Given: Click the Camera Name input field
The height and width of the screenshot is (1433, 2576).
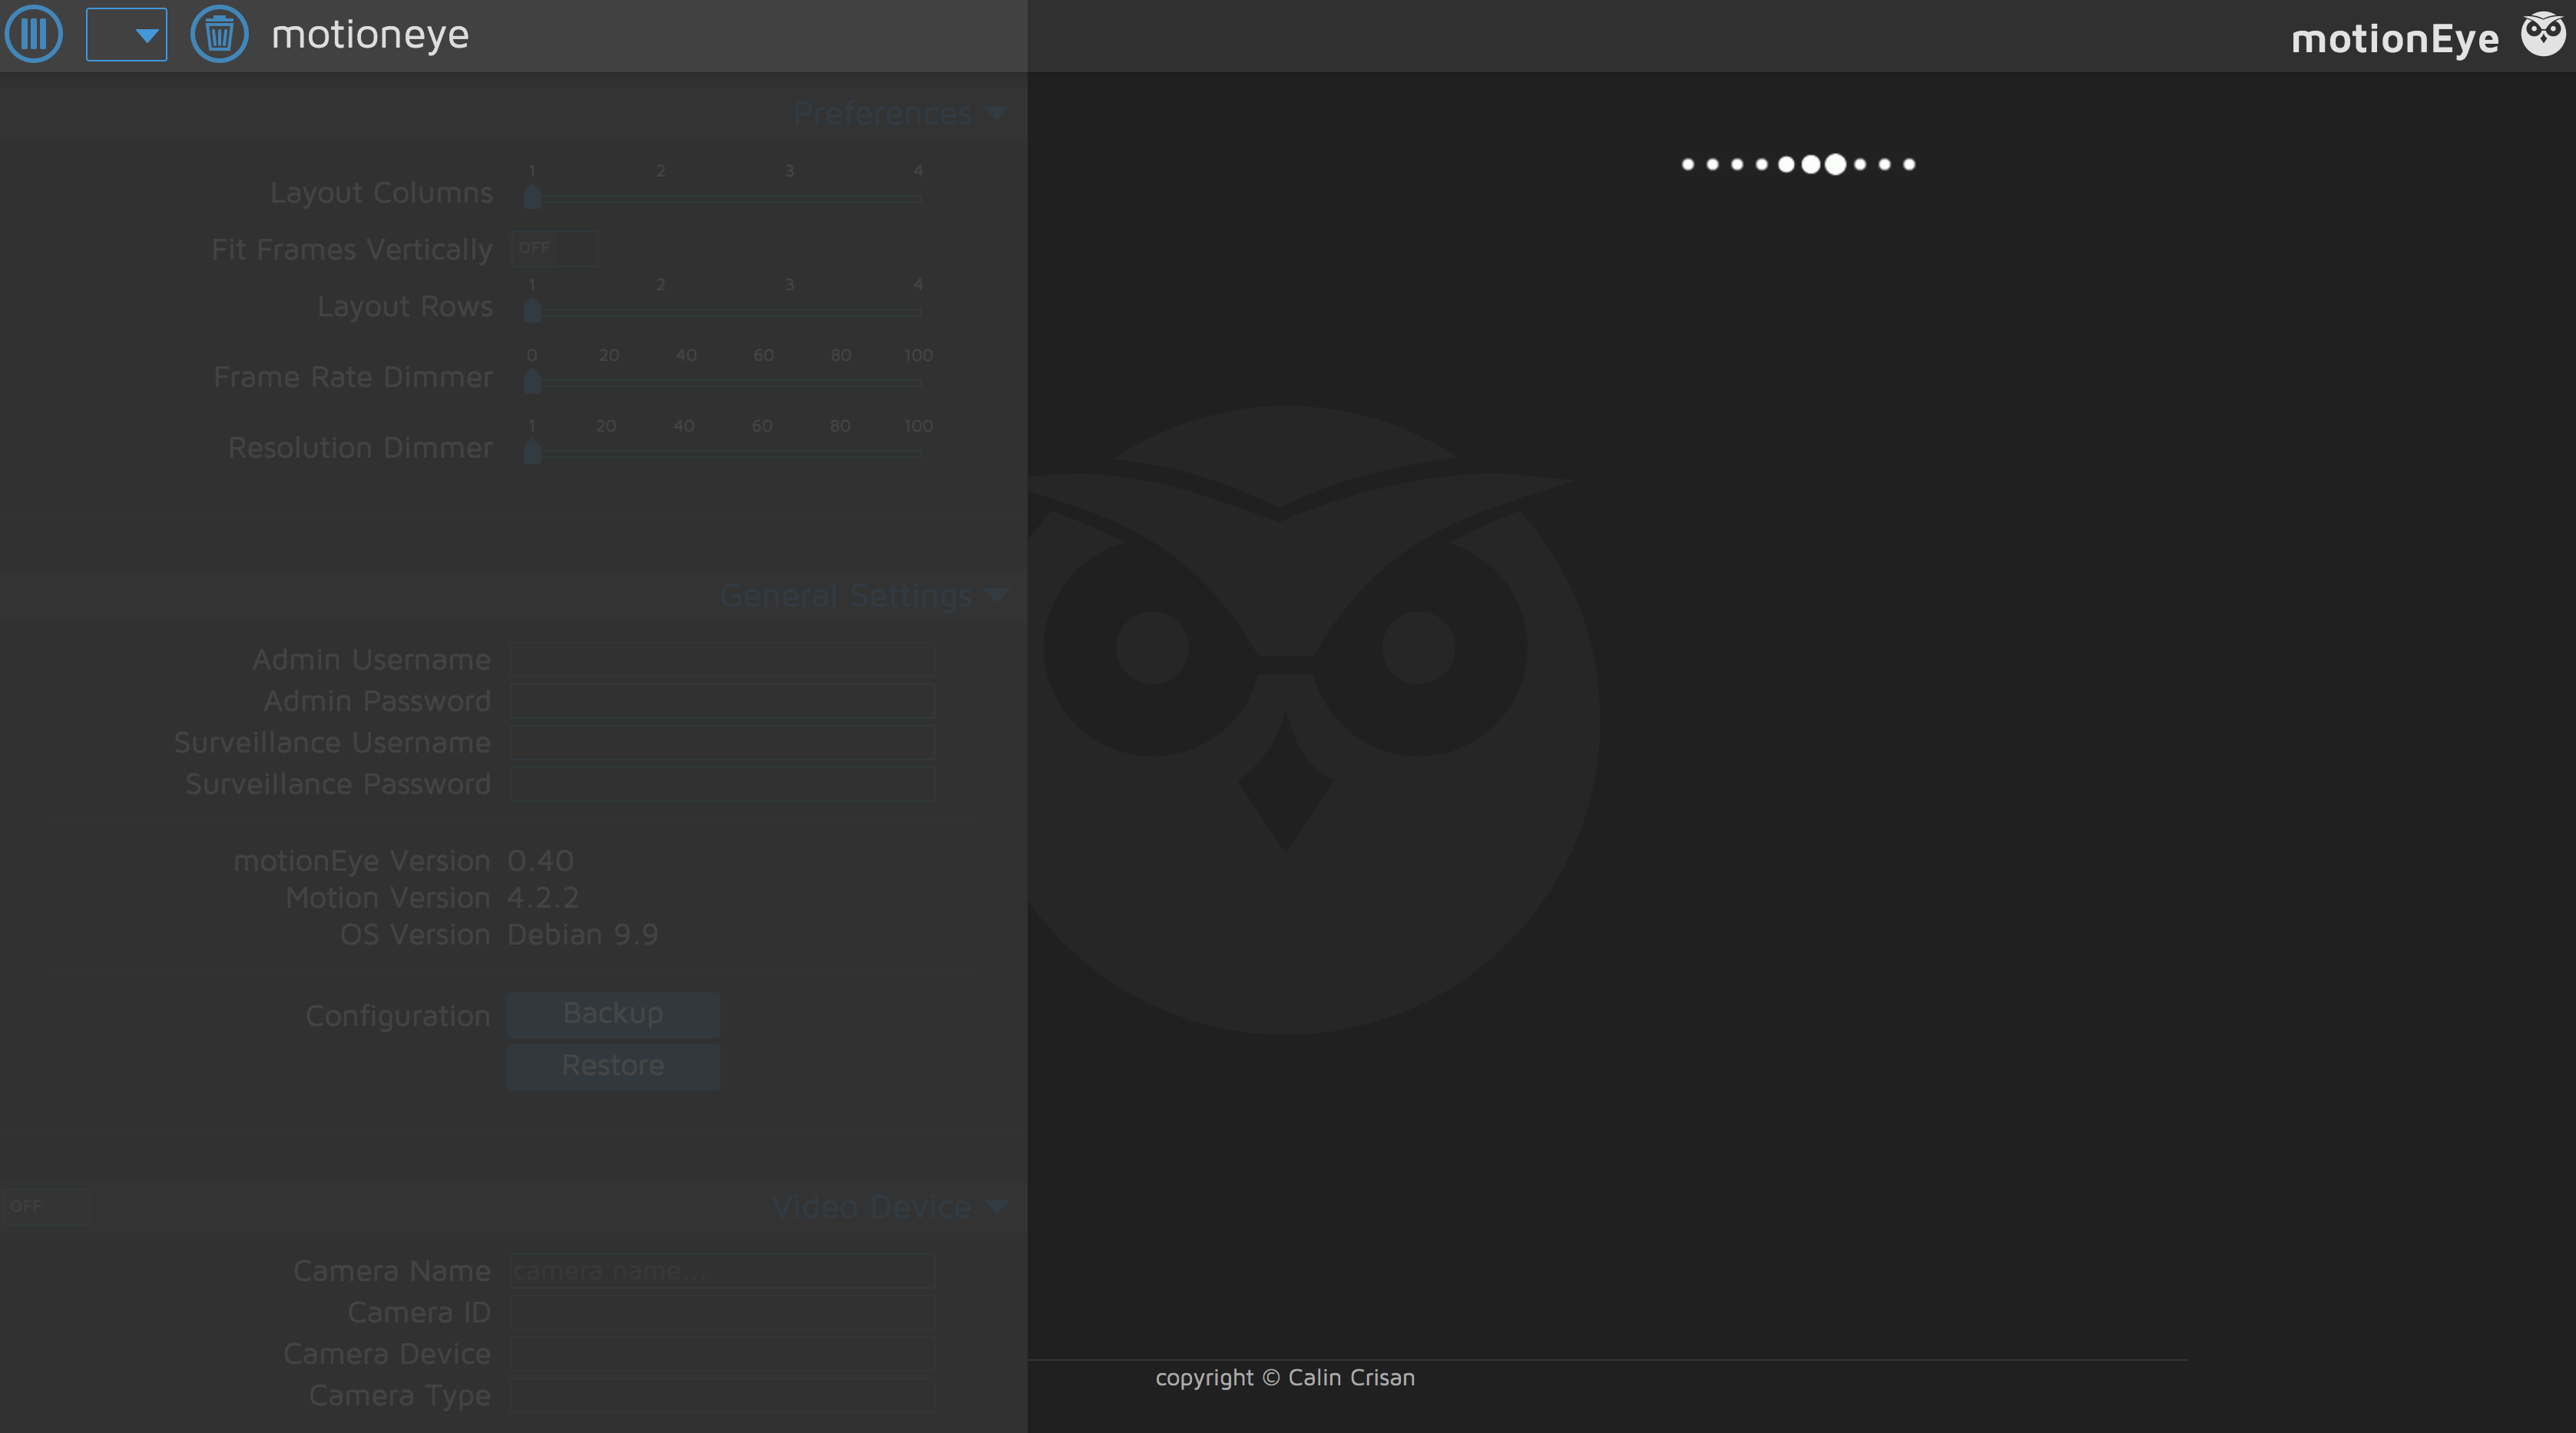Looking at the screenshot, I should (x=722, y=1270).
